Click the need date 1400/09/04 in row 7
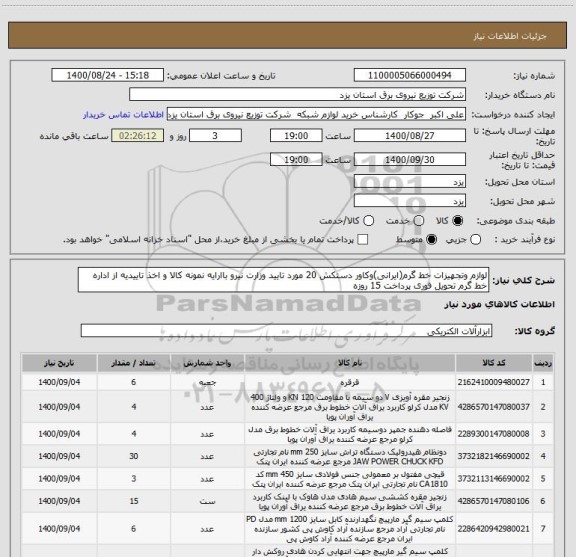This screenshot has height=557, width=576. click(59, 529)
